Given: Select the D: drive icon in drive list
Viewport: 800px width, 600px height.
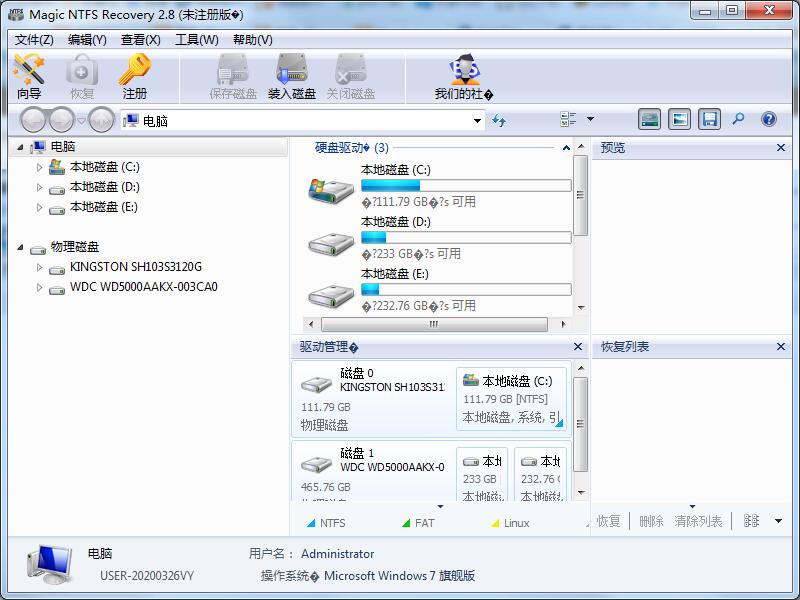Looking at the screenshot, I should [x=331, y=245].
